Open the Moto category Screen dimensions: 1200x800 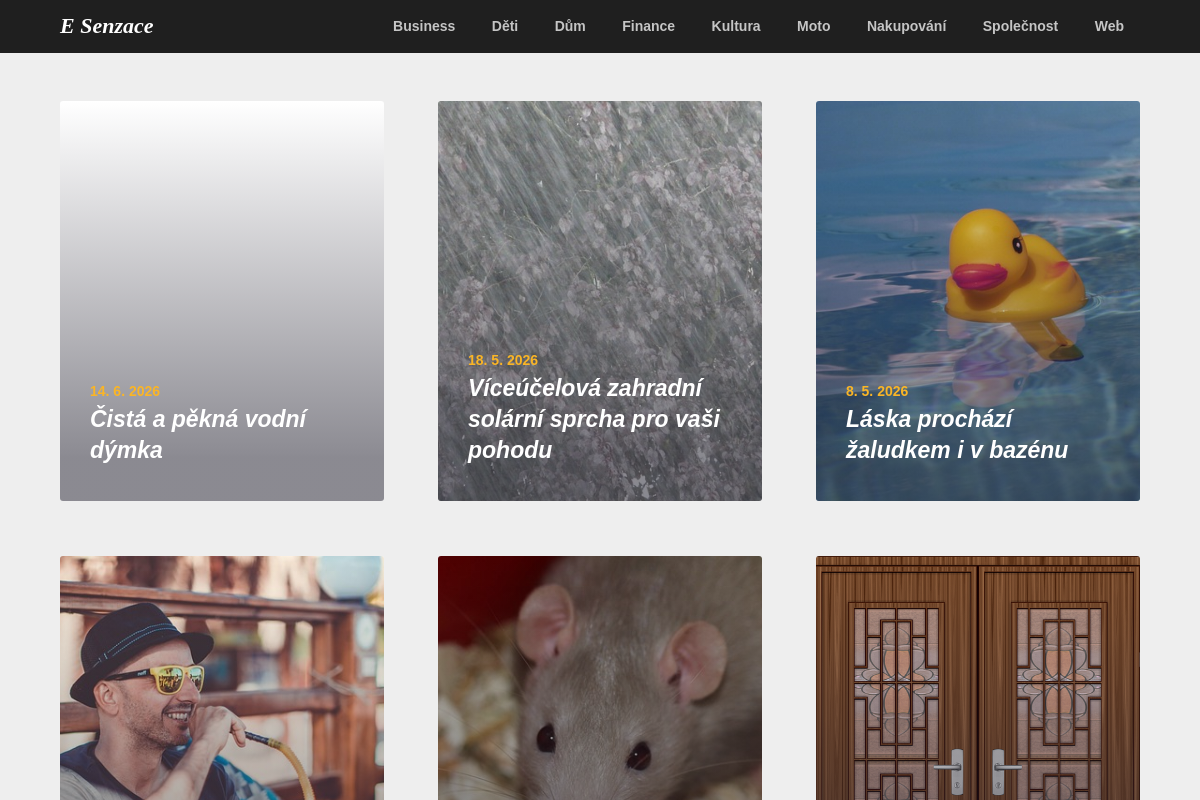point(813,26)
